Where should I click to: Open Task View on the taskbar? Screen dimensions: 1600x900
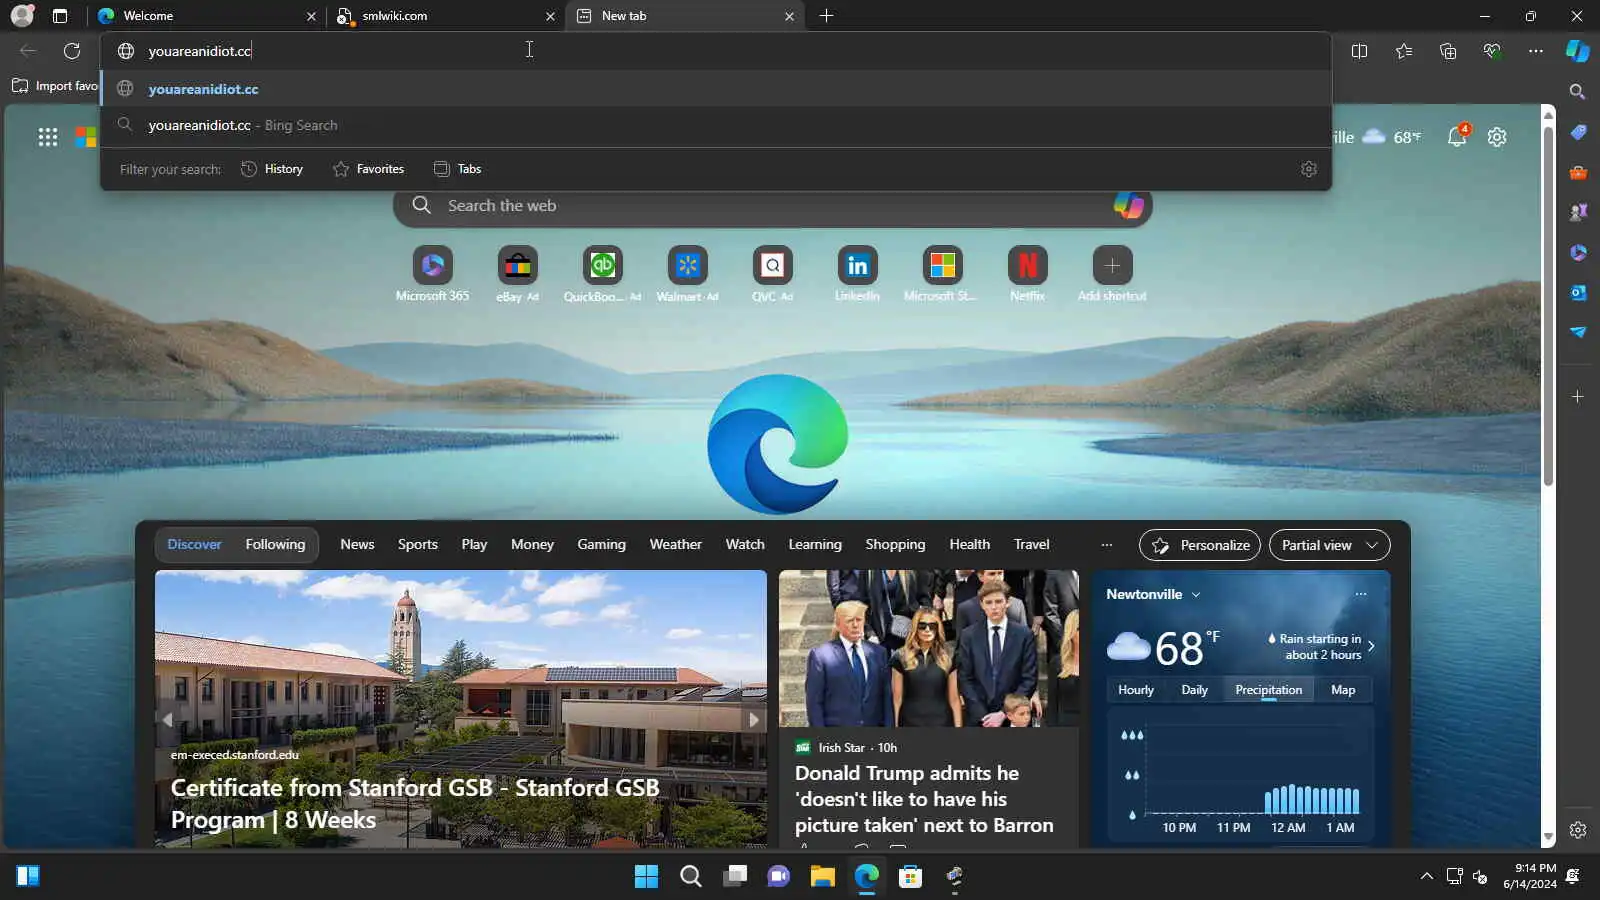(x=735, y=877)
